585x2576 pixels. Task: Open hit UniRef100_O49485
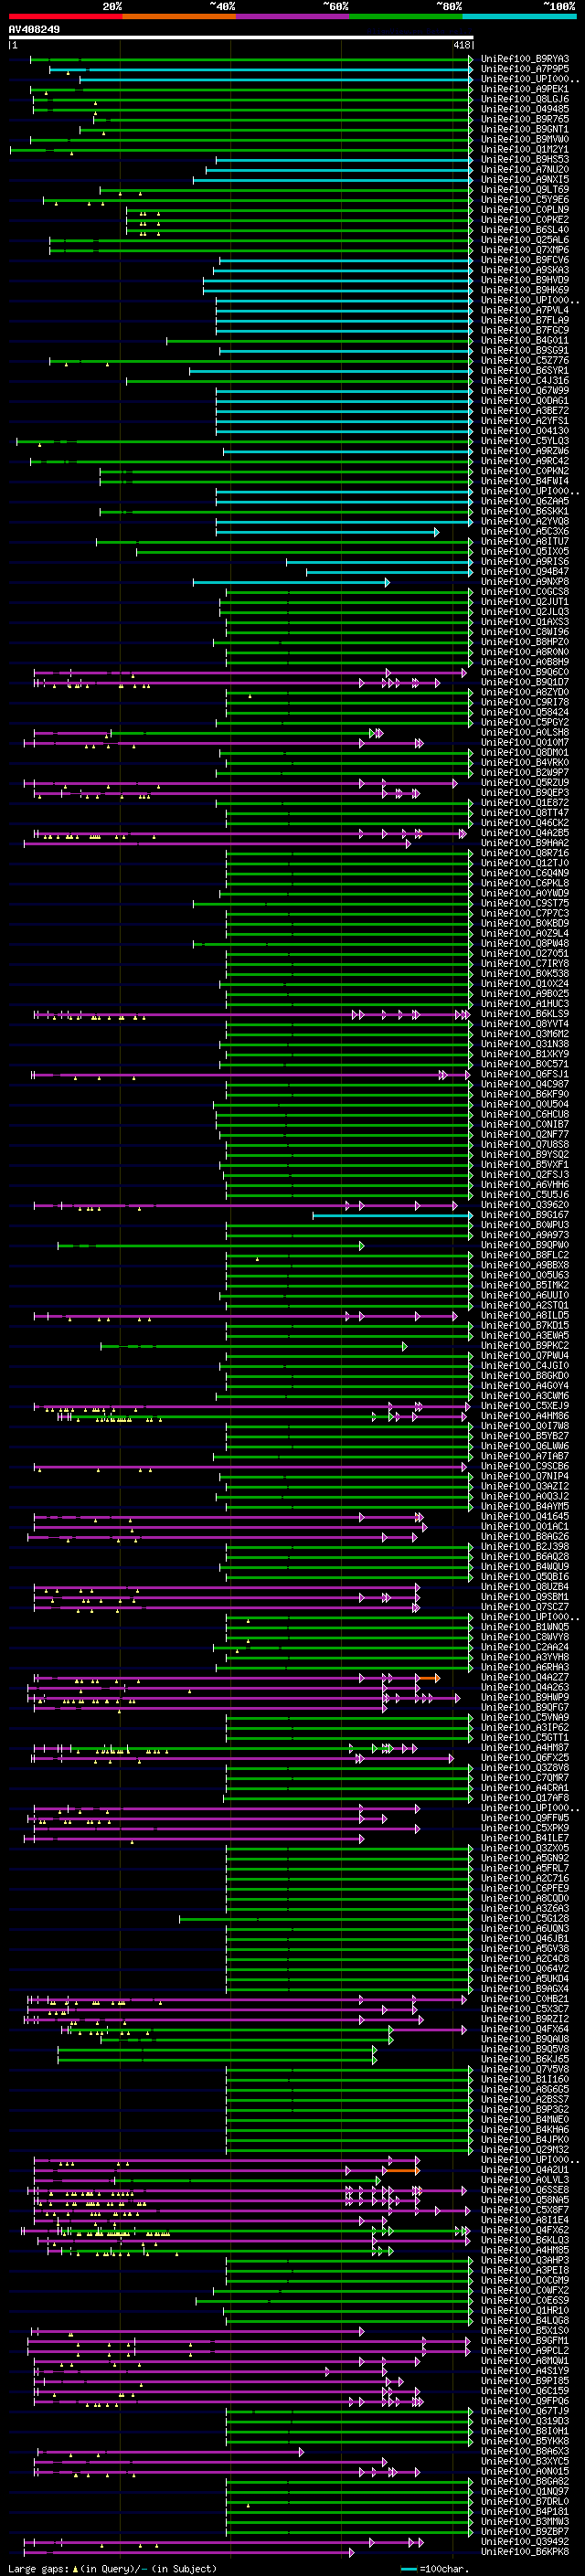click(x=525, y=109)
